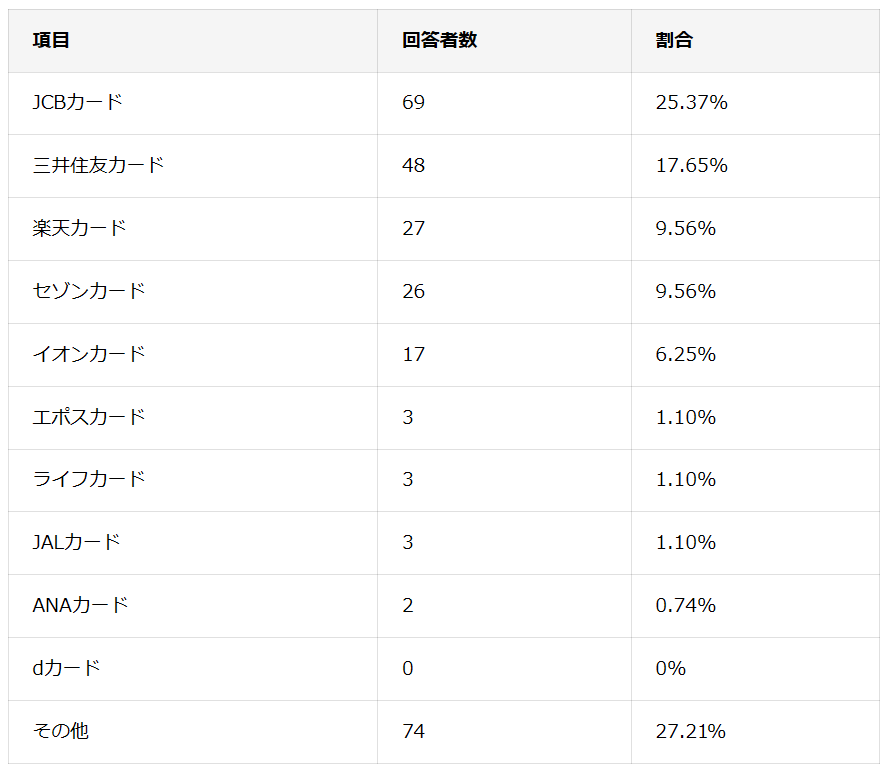Select the ライフカード cell
Image resolution: width=890 pixels, height=770 pixels.
pos(89,479)
